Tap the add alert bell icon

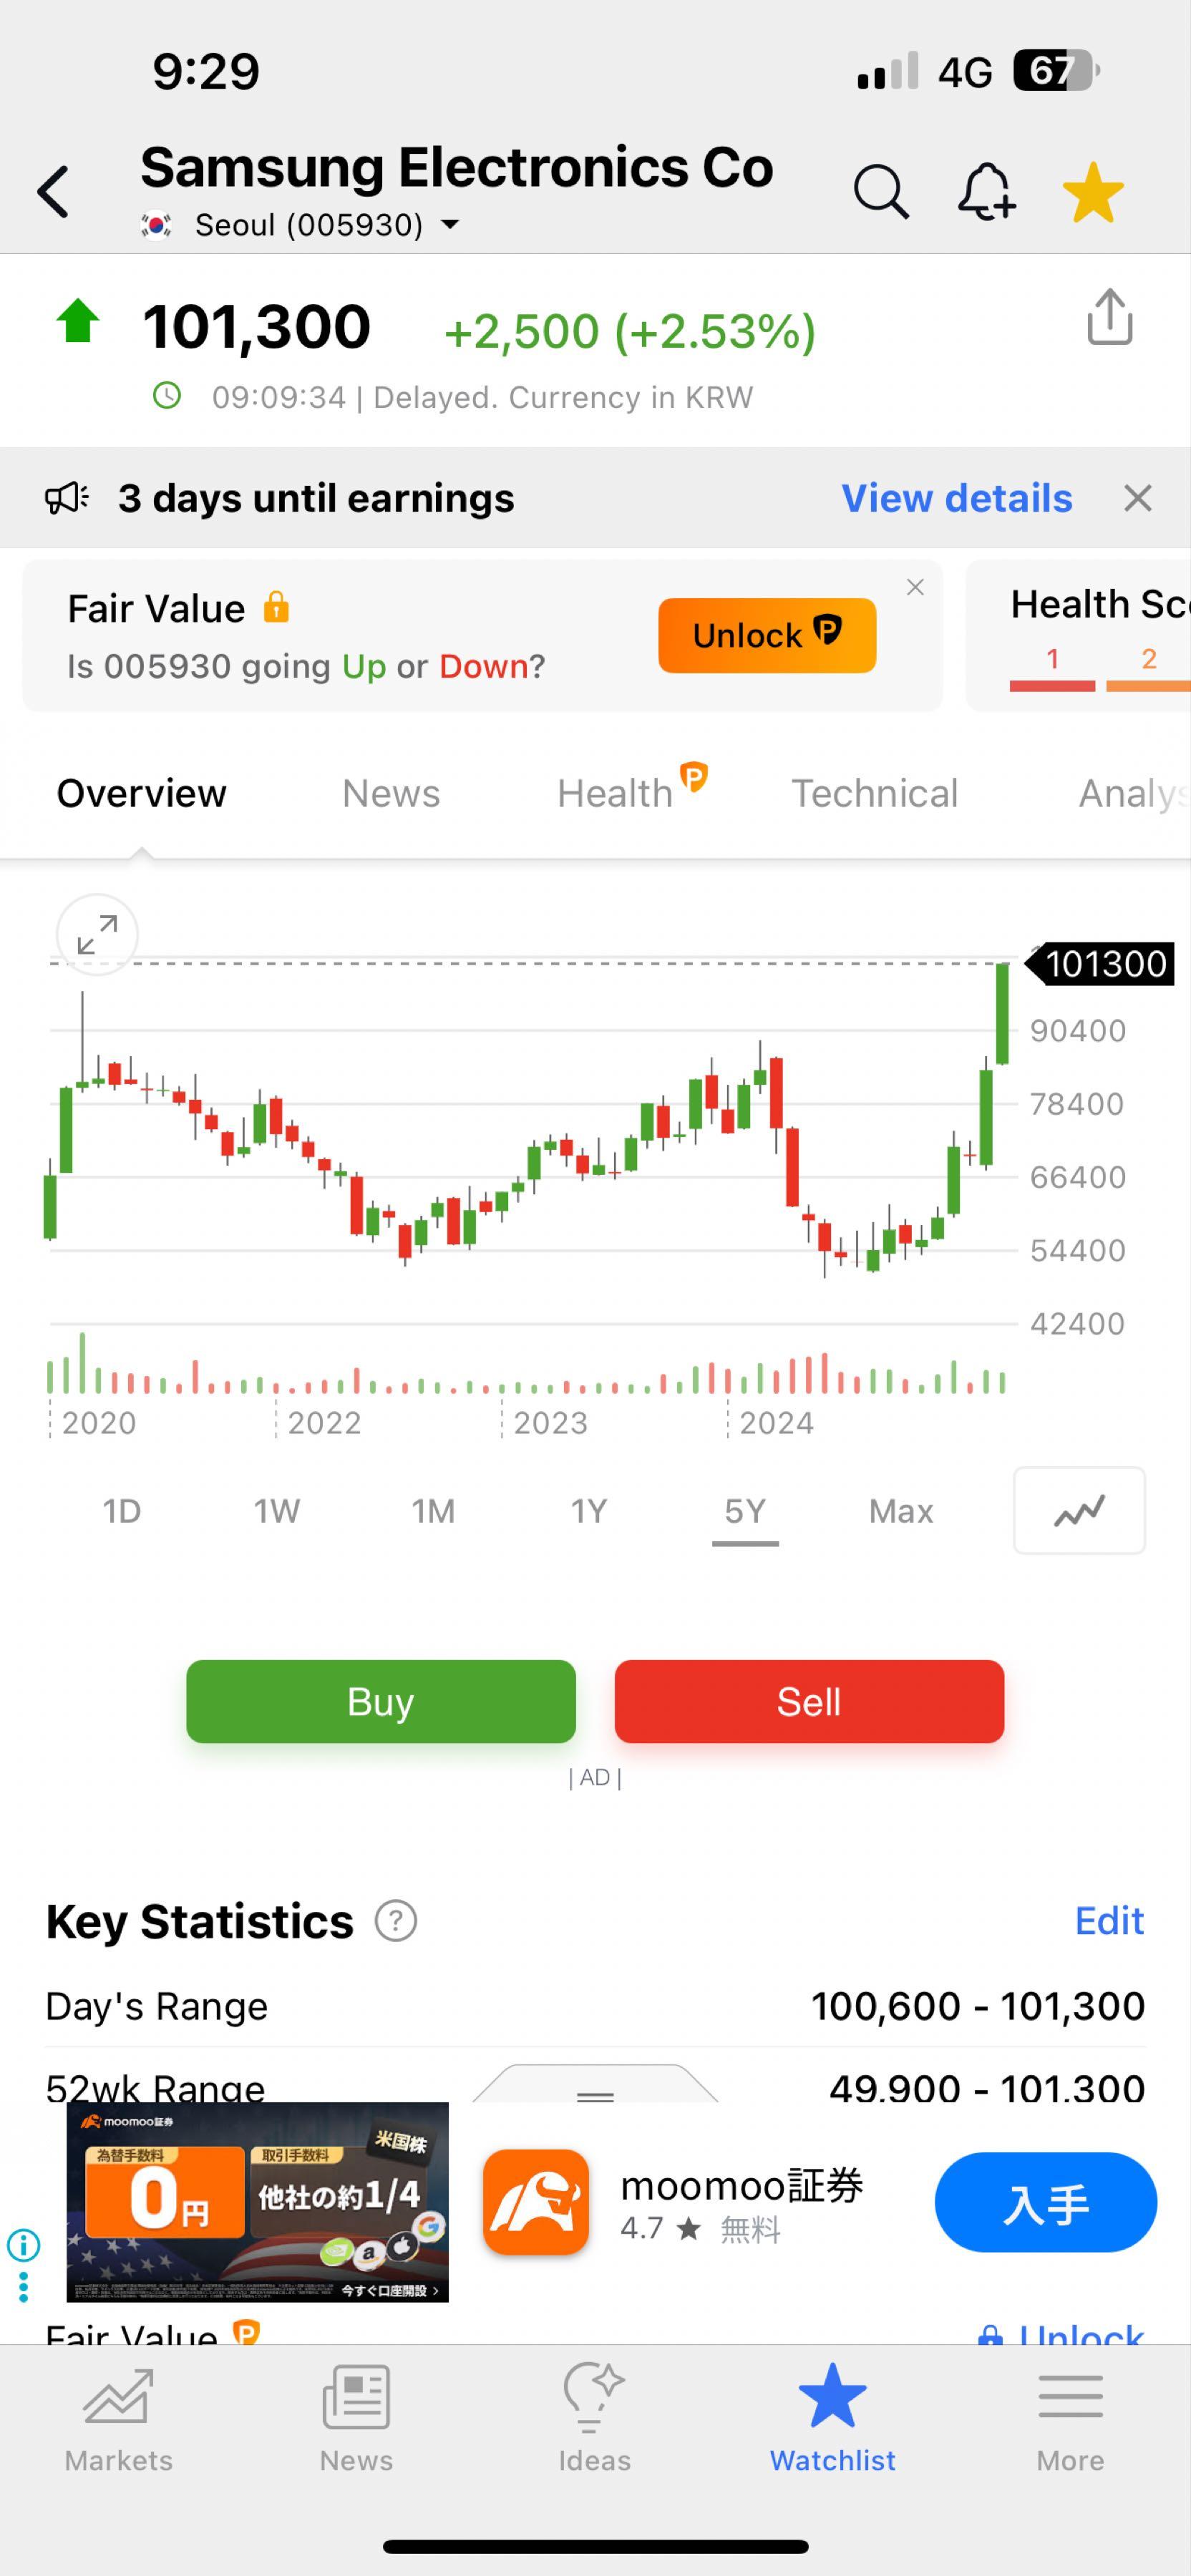point(986,190)
